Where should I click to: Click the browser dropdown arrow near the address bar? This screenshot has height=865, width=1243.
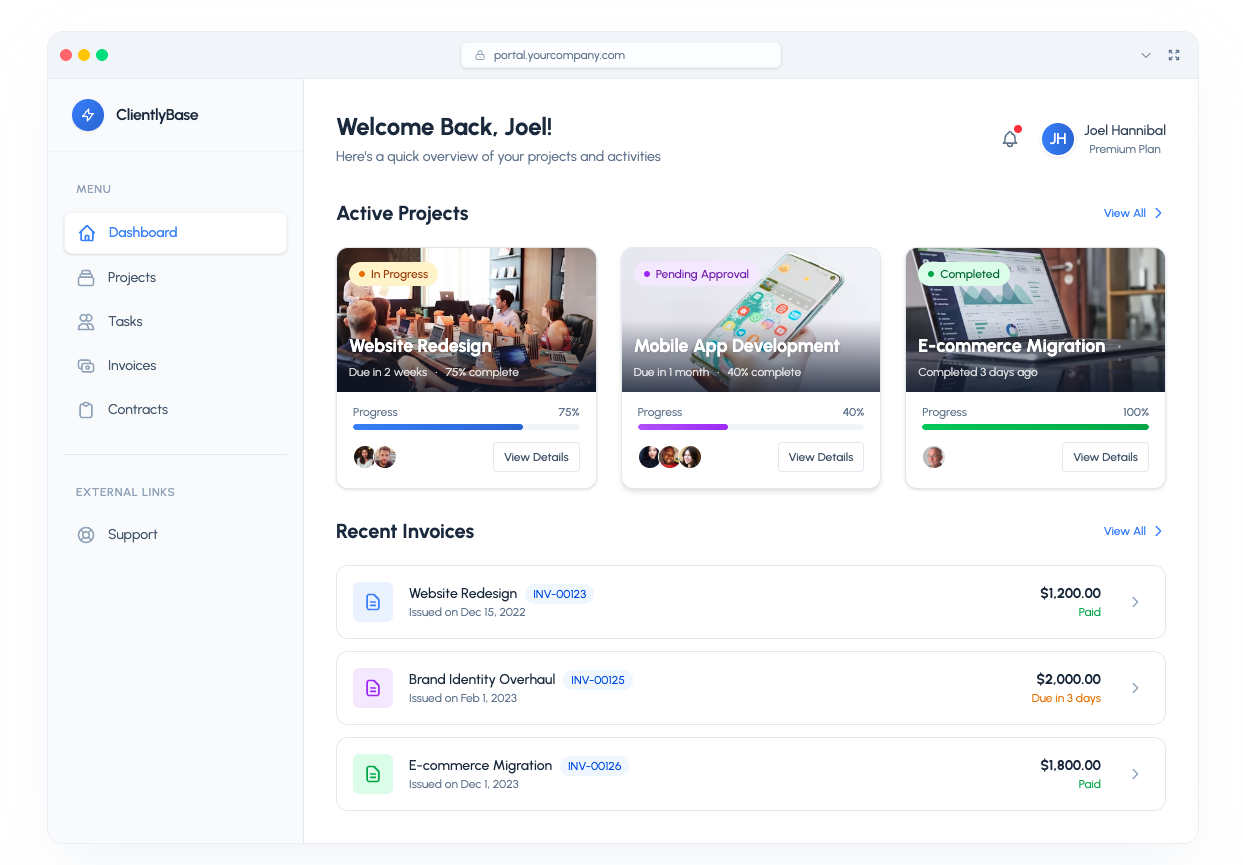(x=1146, y=55)
